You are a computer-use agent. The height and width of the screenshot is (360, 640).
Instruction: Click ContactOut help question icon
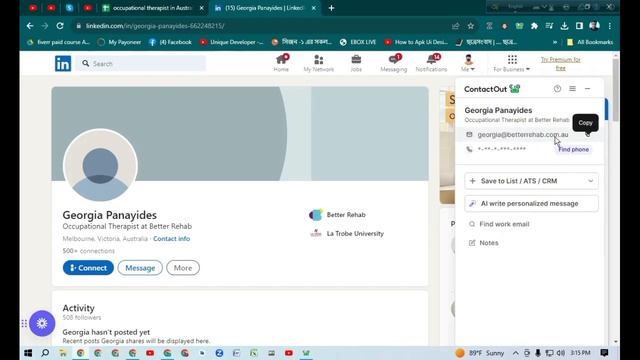point(557,89)
